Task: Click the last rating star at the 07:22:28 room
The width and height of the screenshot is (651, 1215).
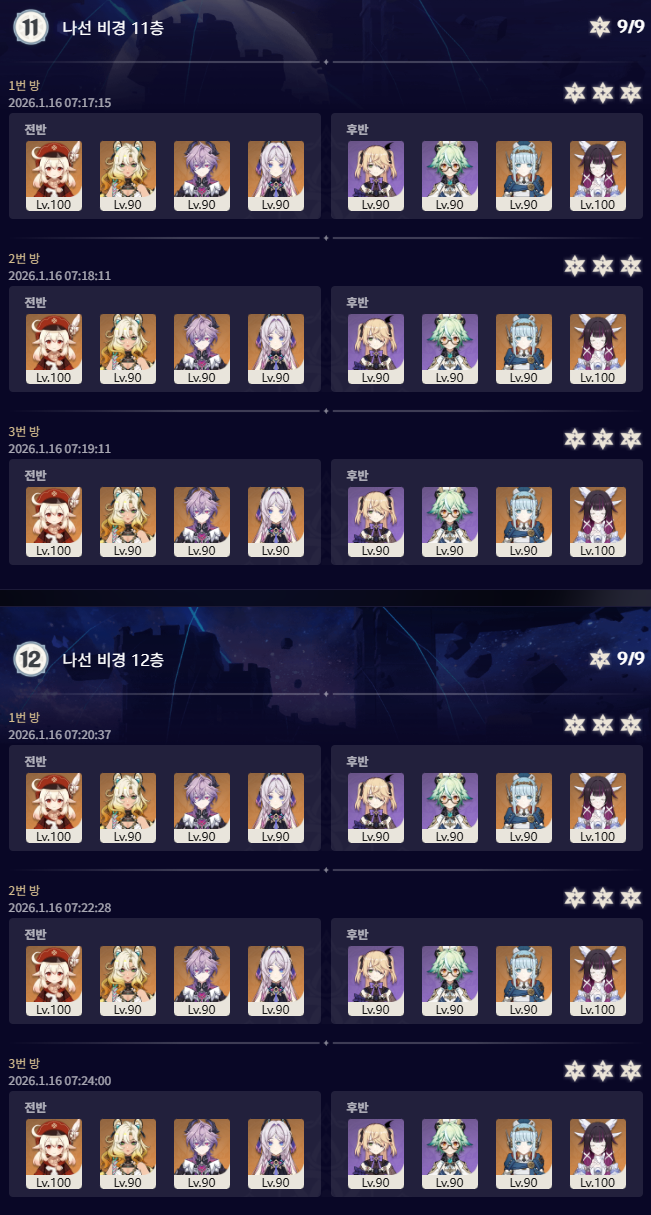Action: (x=630, y=898)
